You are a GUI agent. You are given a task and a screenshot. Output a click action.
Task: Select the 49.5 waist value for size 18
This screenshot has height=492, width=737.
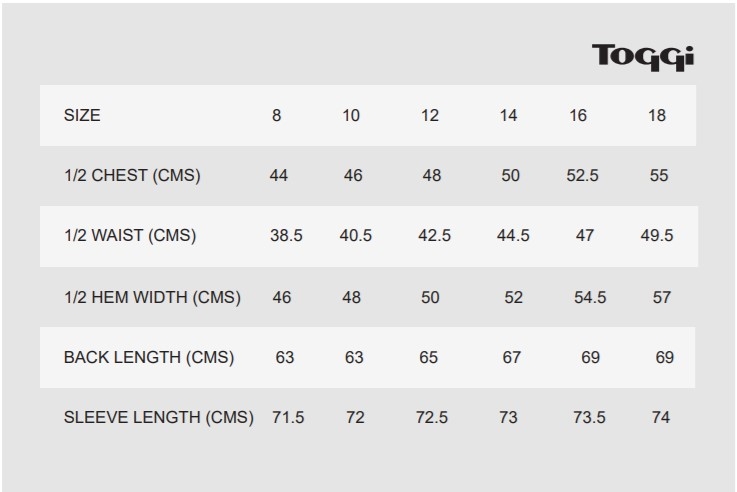(x=657, y=236)
